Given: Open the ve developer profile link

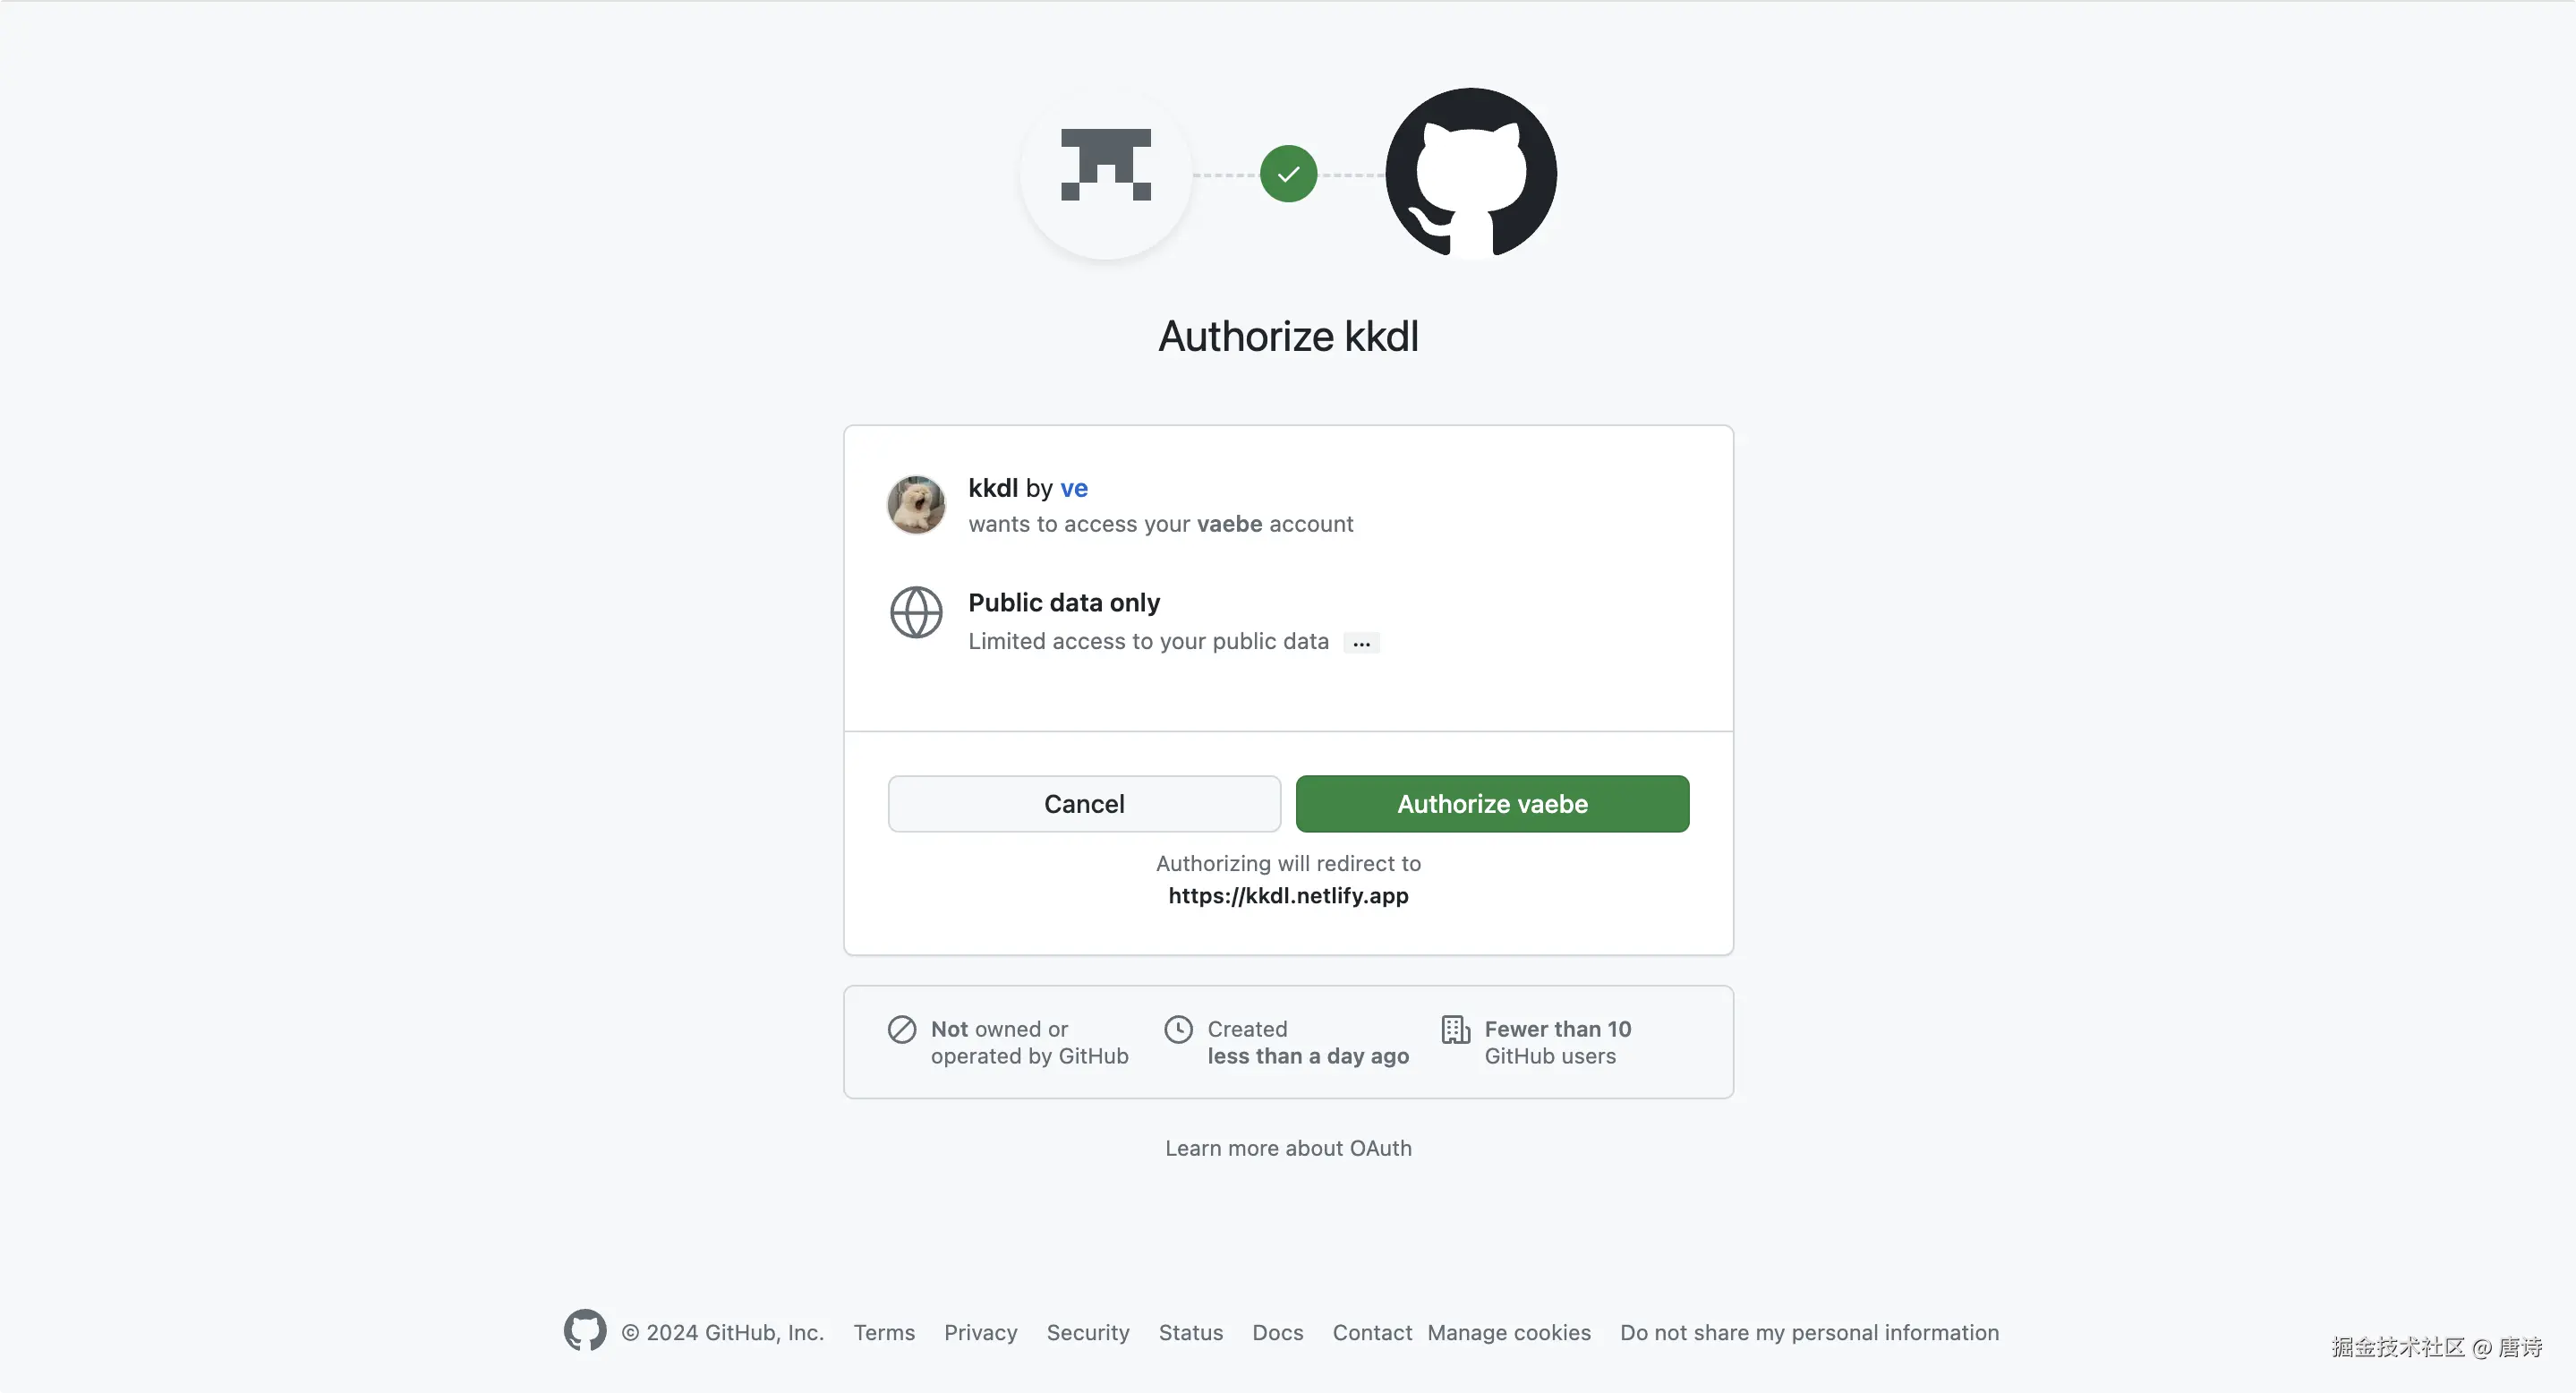Looking at the screenshot, I should tap(1074, 488).
